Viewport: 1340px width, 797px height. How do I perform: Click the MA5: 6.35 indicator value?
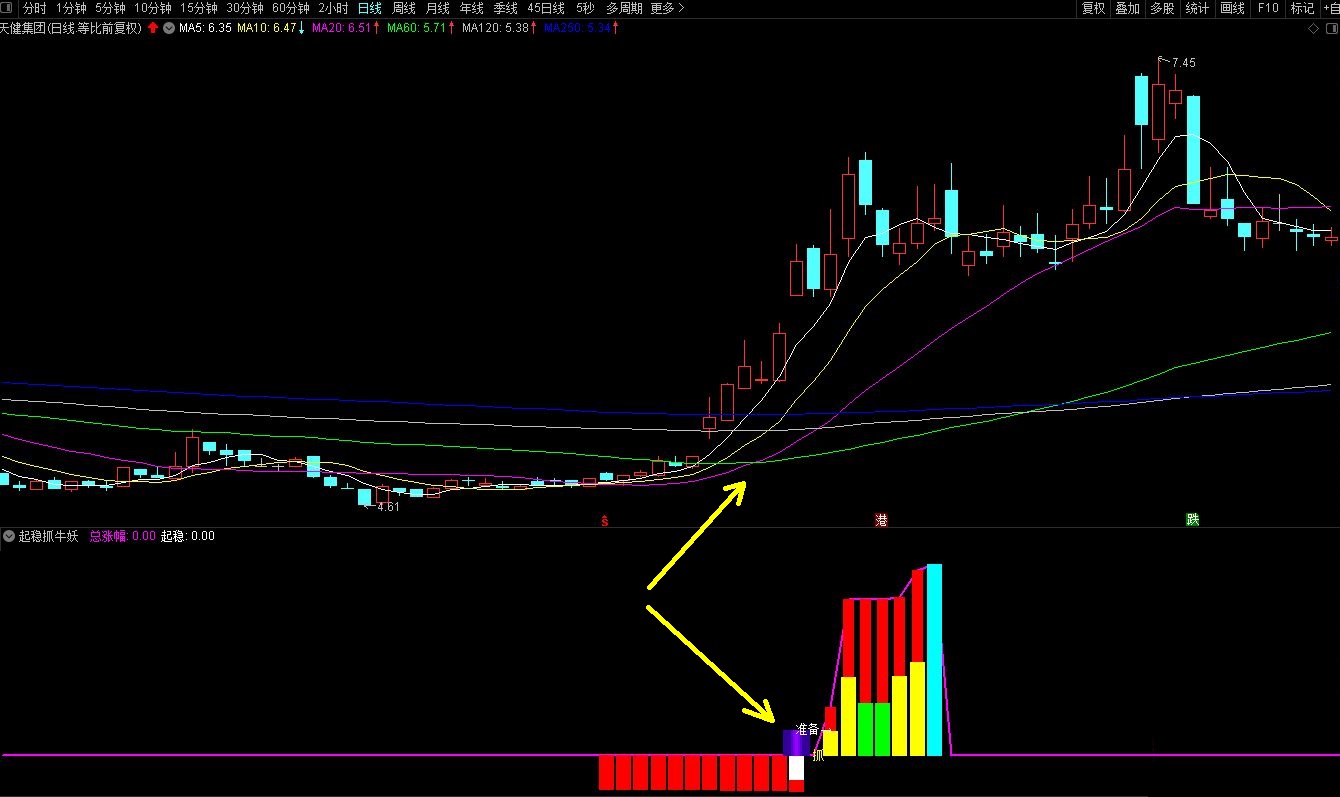205,28
